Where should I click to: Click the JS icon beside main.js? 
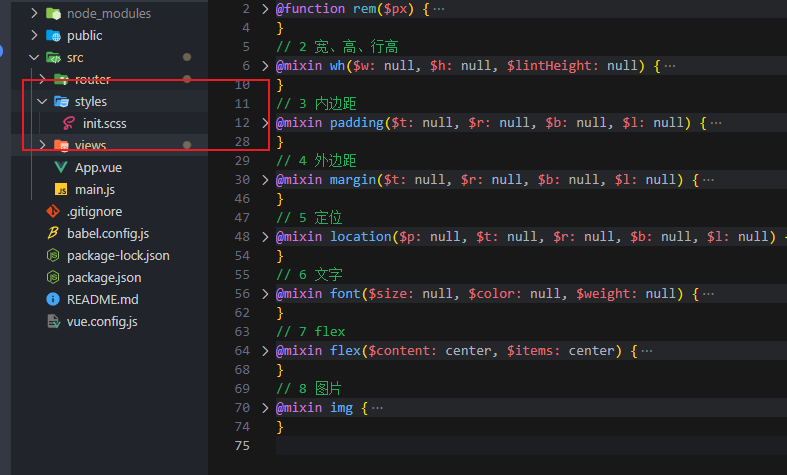(61, 189)
